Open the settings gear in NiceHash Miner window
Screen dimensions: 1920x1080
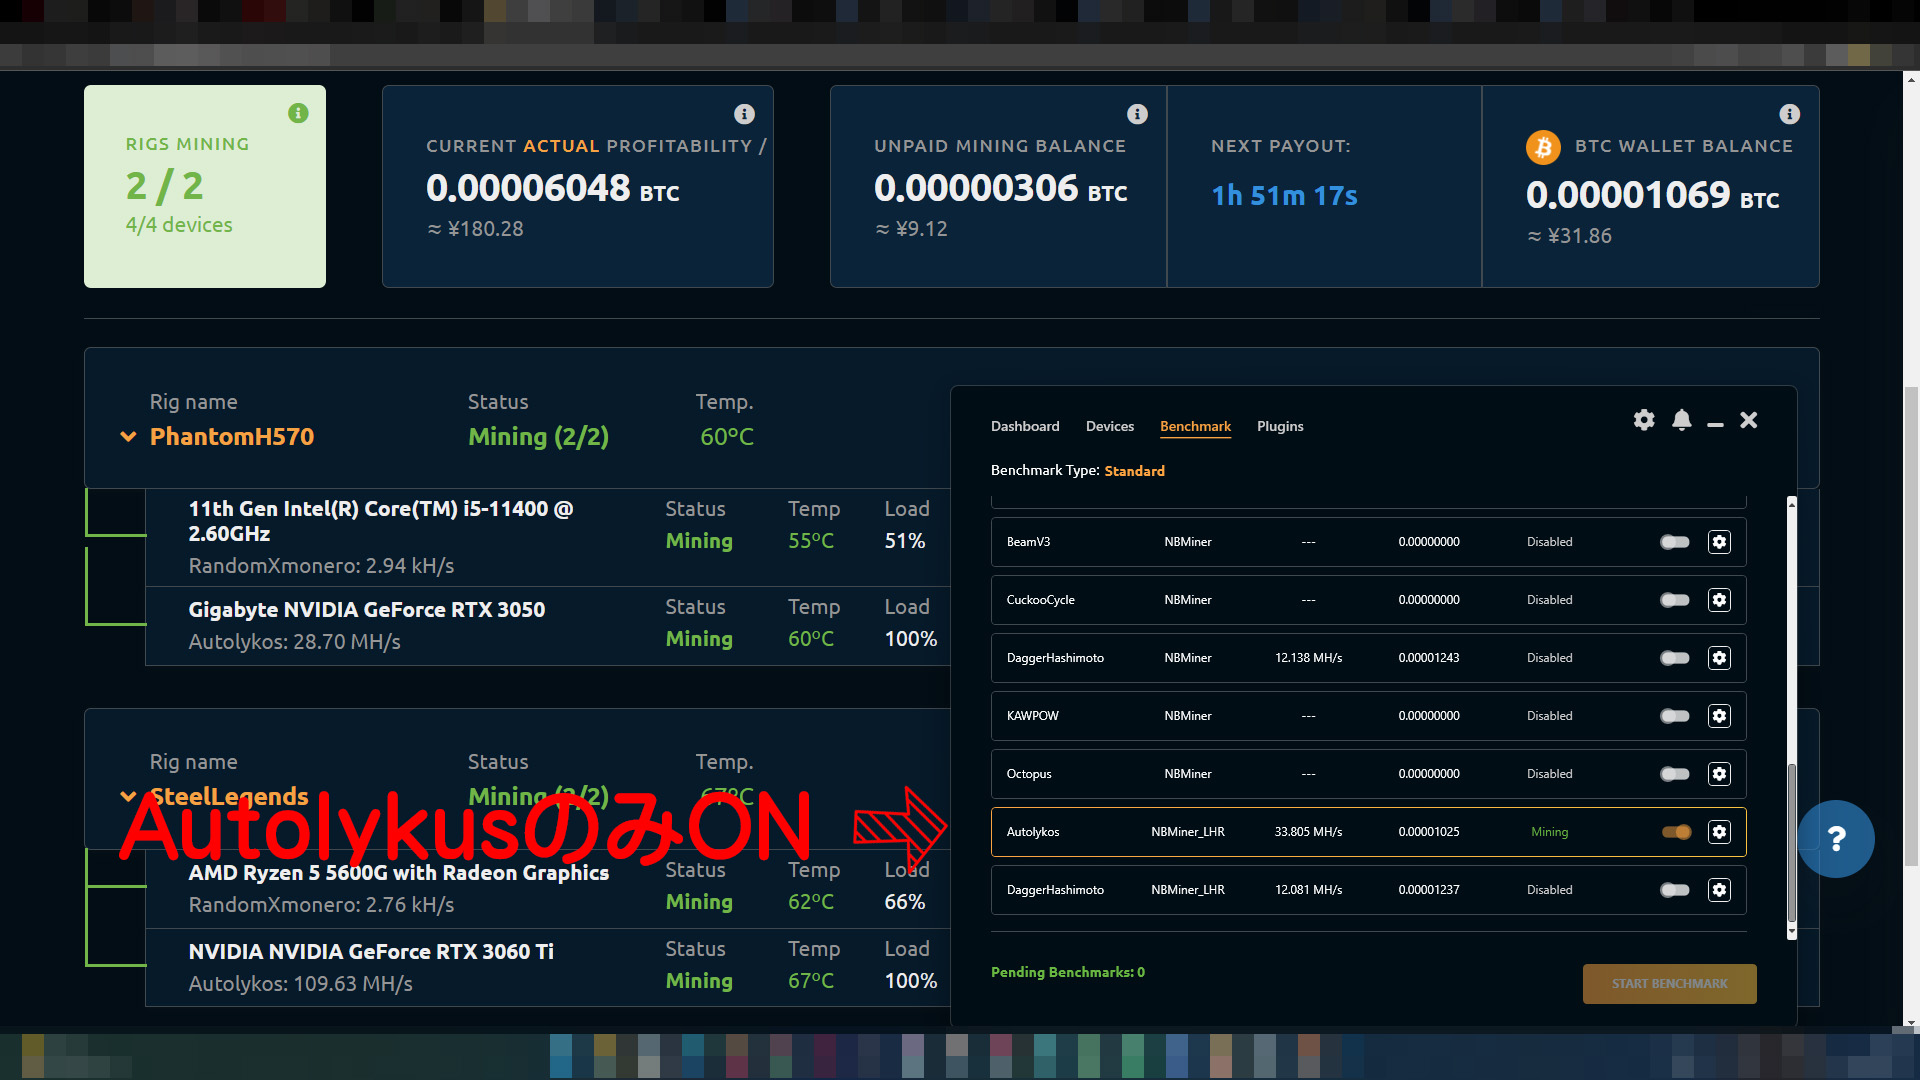[1644, 420]
